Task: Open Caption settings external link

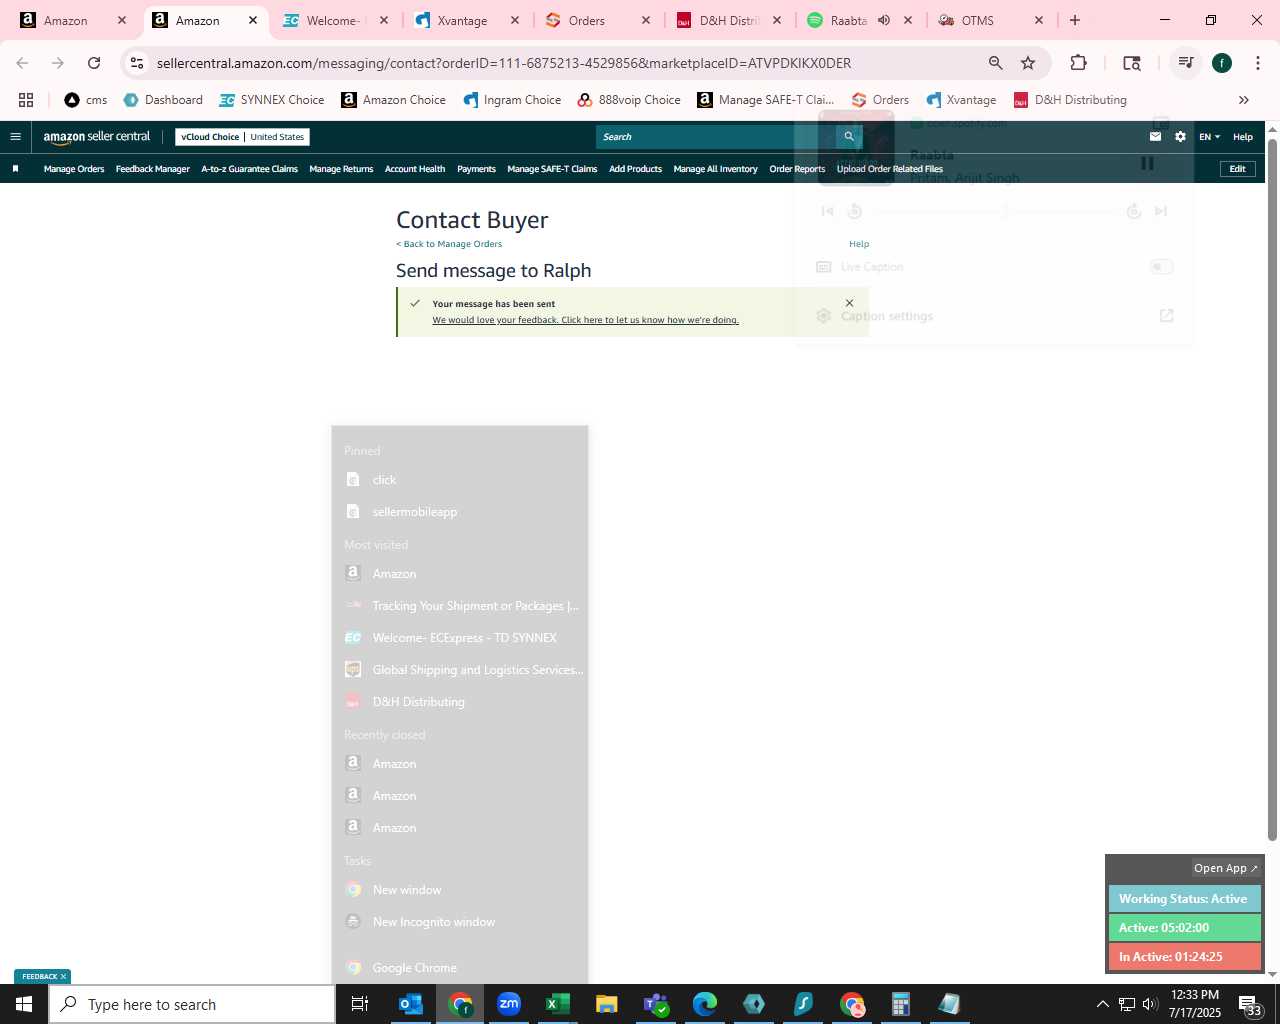Action: click(x=1166, y=316)
